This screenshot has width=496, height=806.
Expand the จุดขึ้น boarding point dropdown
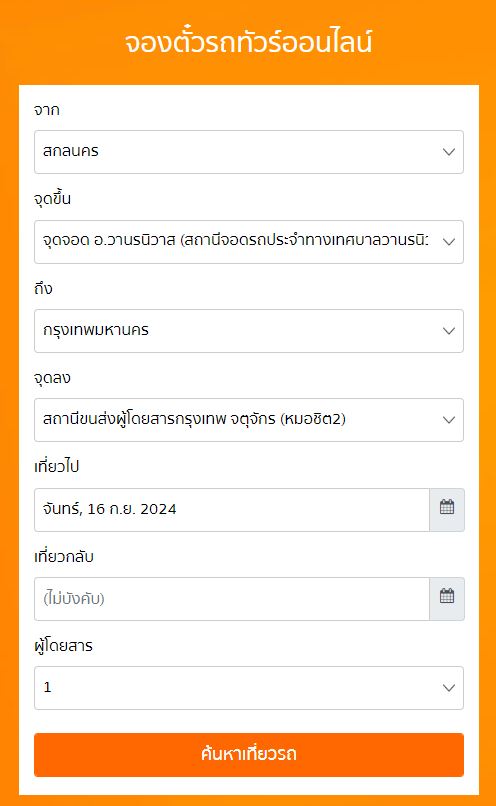pyautogui.click(x=249, y=242)
